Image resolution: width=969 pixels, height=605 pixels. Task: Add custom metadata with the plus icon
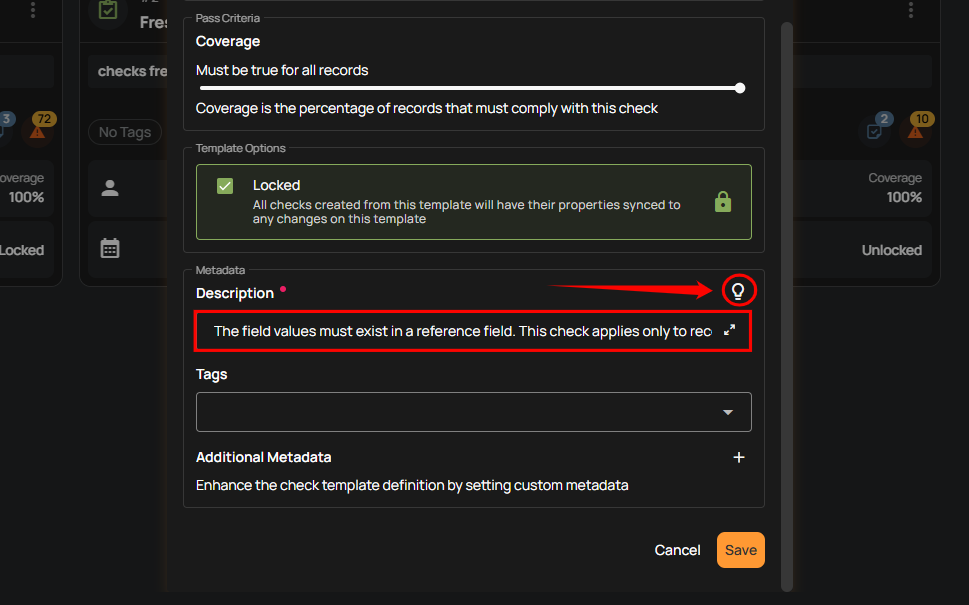(739, 457)
